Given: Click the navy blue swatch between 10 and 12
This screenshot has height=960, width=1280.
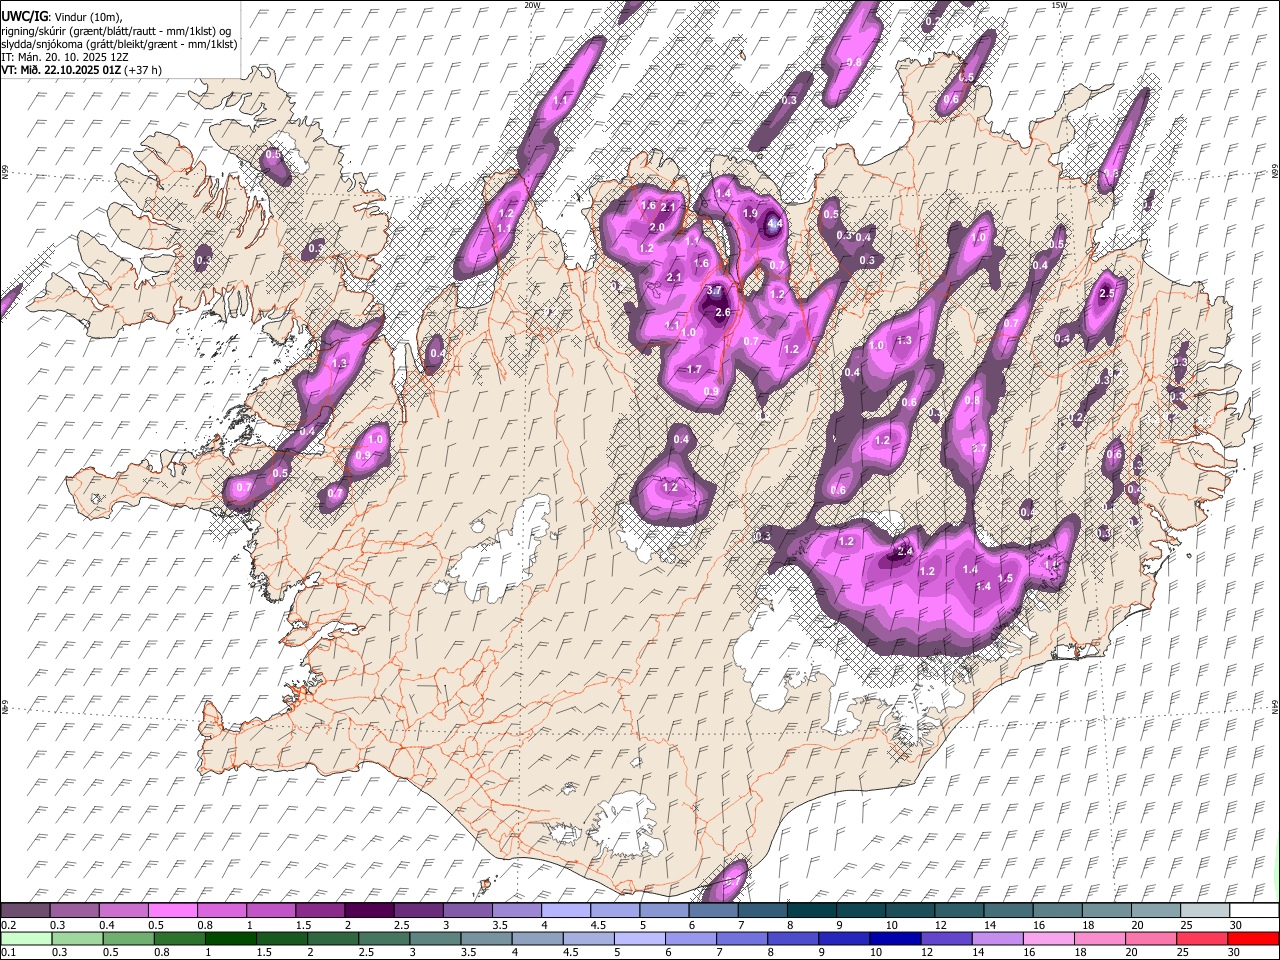Looking at the screenshot, I should 894,939.
